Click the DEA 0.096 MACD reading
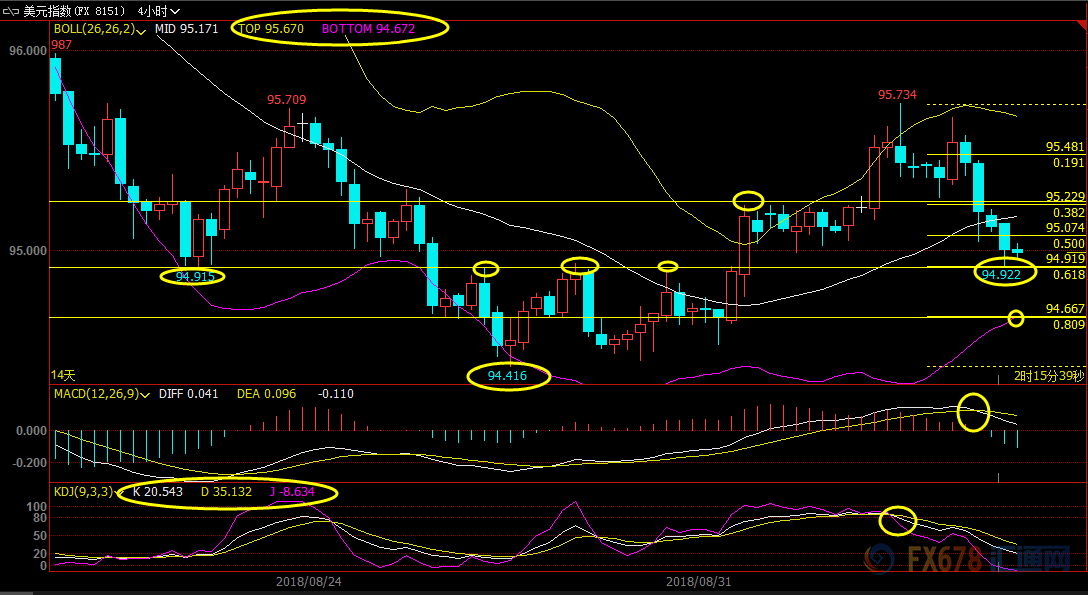The width and height of the screenshot is (1088, 595). [x=266, y=394]
